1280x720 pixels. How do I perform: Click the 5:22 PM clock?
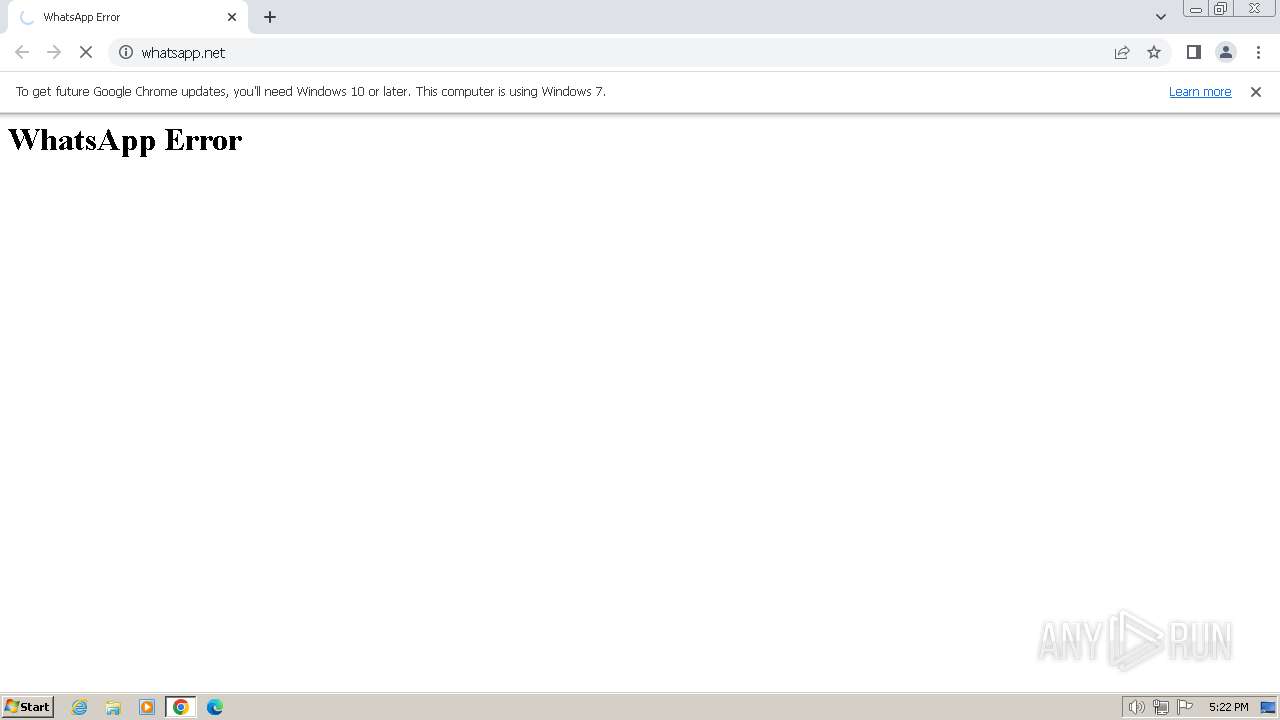click(1228, 707)
